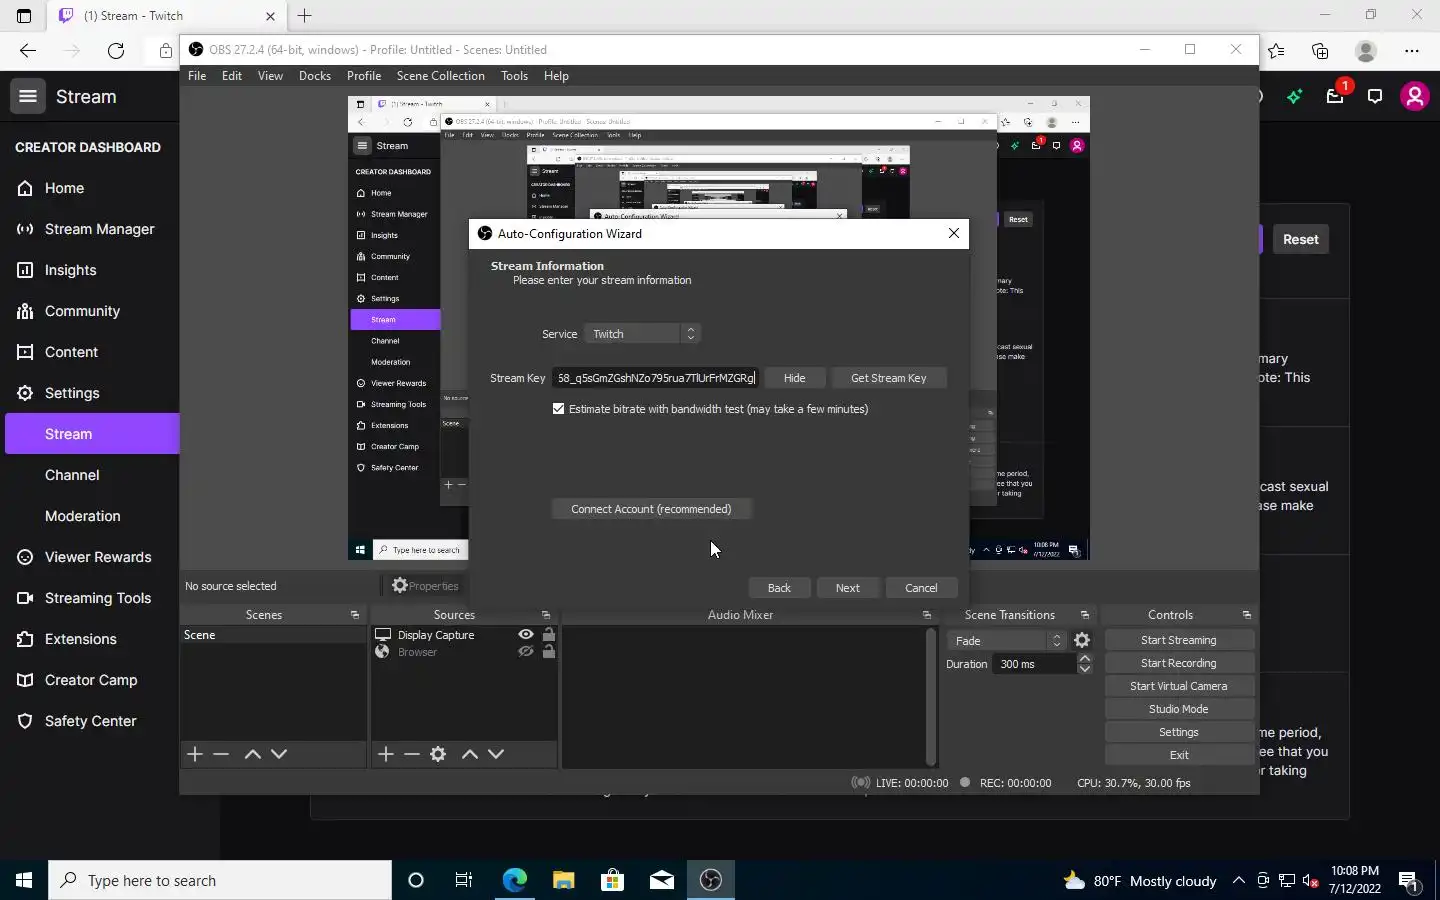This screenshot has height=900, width=1440.
Task: Move scene down arrow
Action: pyautogui.click(x=279, y=754)
